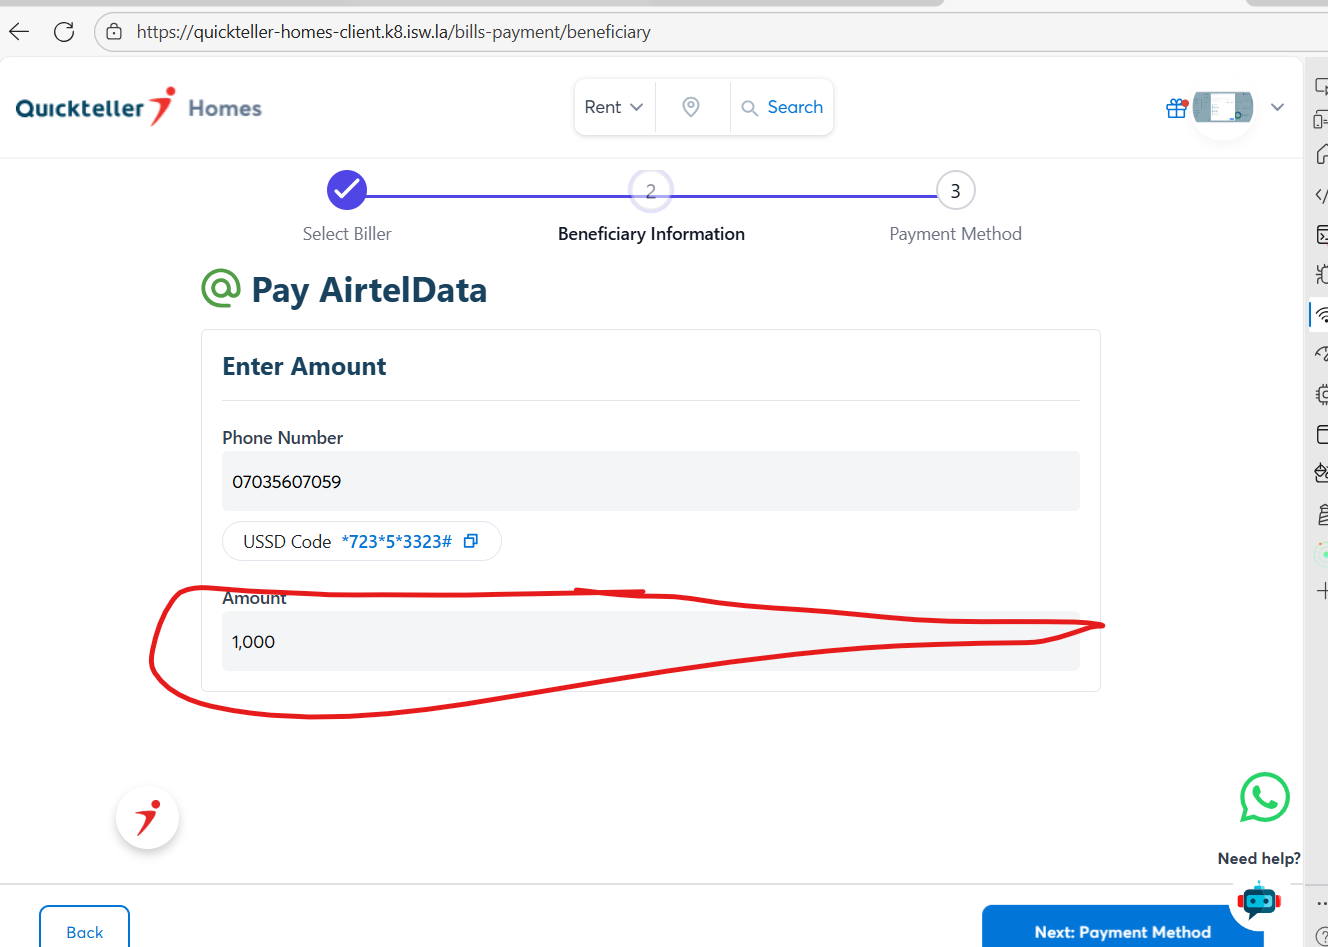The height and width of the screenshot is (947, 1328).
Task: Expand the Rent dropdown
Action: pos(614,107)
